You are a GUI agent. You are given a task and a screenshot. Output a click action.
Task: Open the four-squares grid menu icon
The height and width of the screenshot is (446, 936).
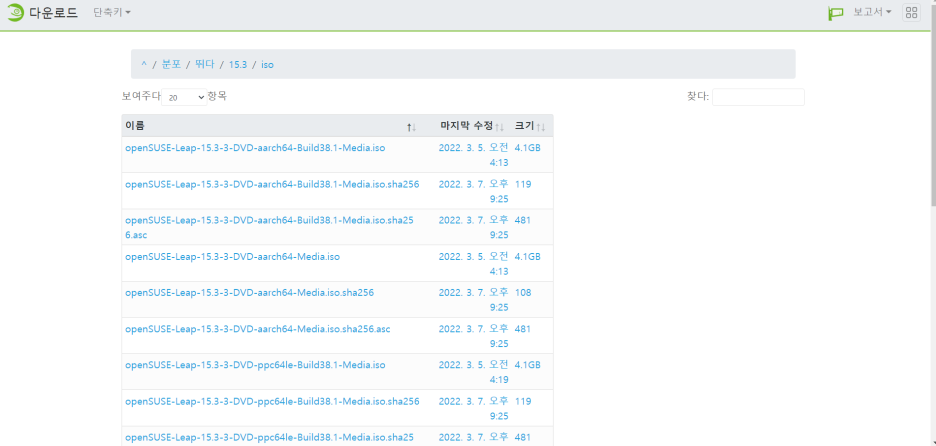coord(911,13)
